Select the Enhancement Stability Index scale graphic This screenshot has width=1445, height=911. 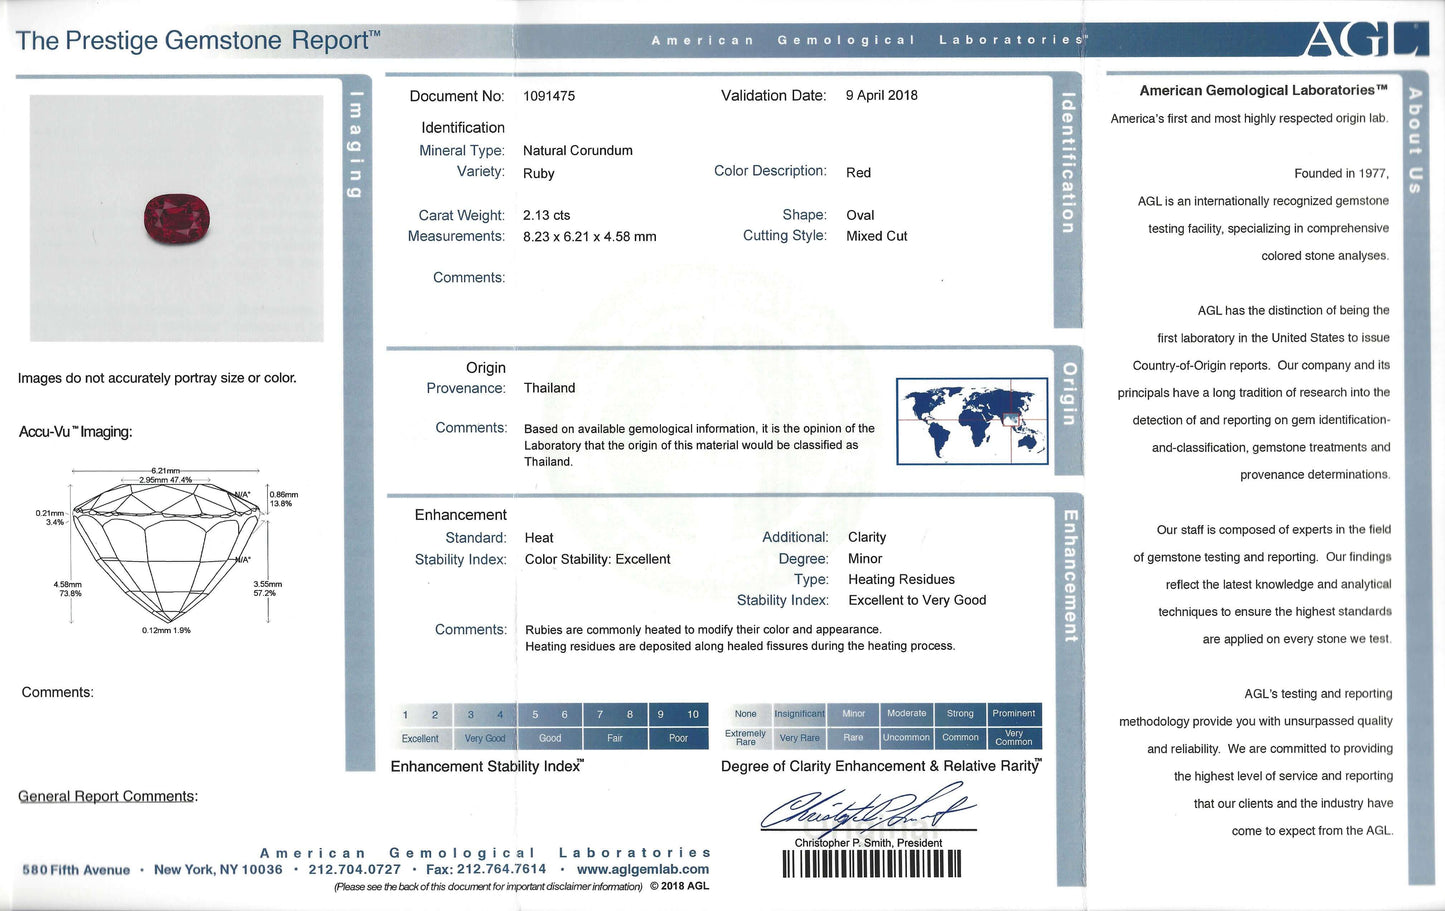point(550,725)
